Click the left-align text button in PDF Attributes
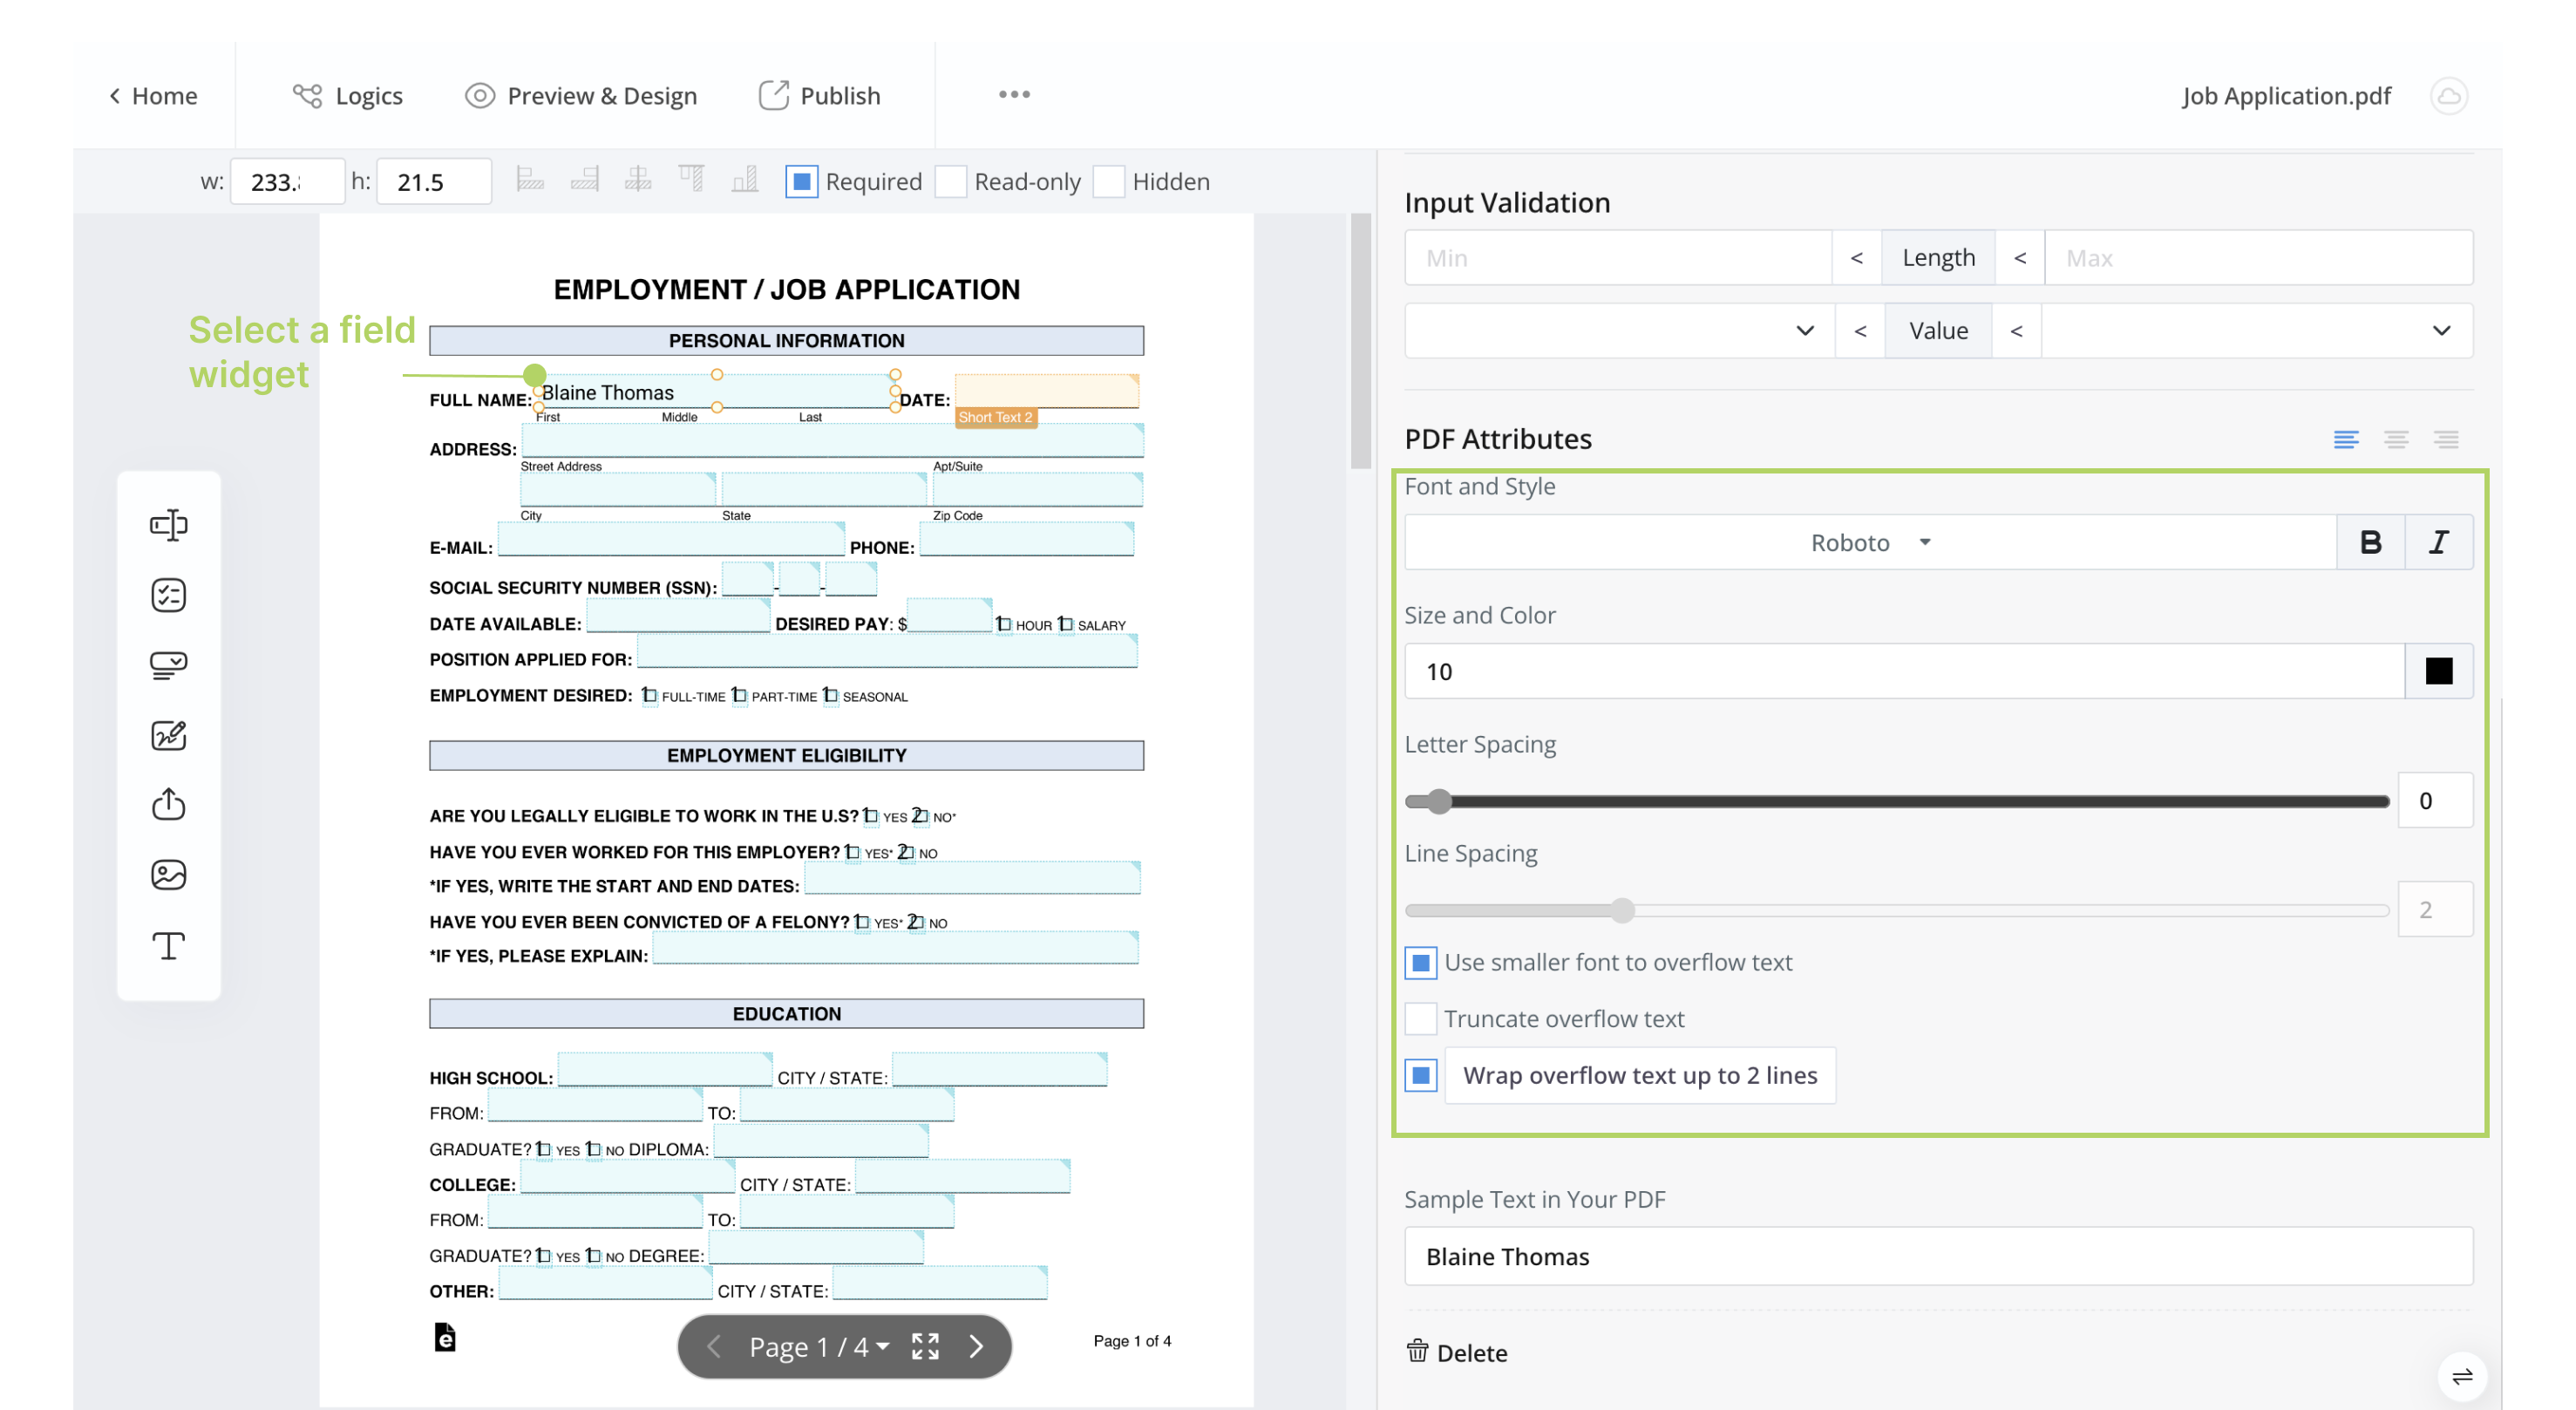The width and height of the screenshot is (2576, 1410). [2347, 439]
